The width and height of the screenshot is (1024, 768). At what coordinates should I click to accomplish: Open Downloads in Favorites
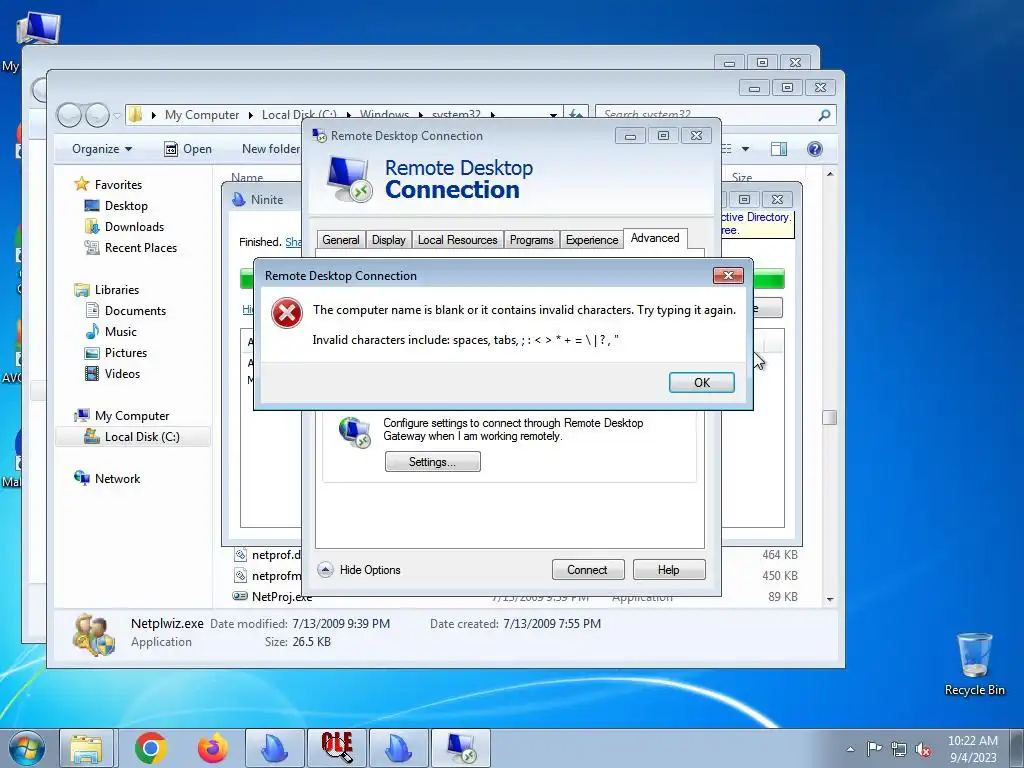click(x=134, y=227)
